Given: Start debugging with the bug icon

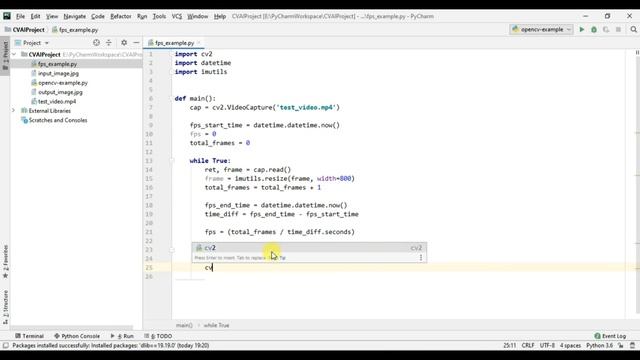Looking at the screenshot, I should coord(594,29).
